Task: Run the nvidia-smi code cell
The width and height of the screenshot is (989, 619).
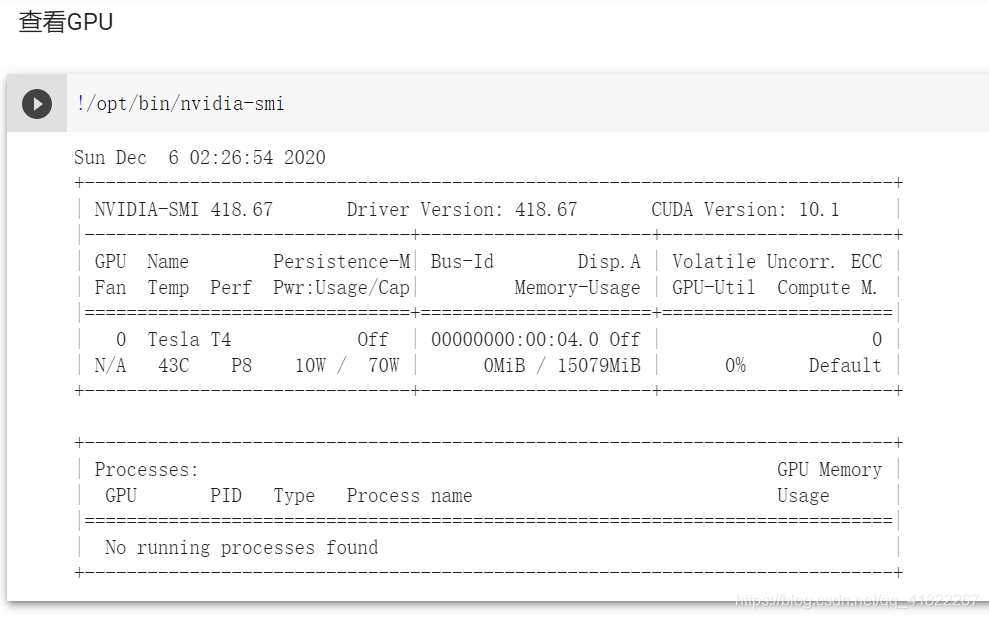Action: point(37,104)
